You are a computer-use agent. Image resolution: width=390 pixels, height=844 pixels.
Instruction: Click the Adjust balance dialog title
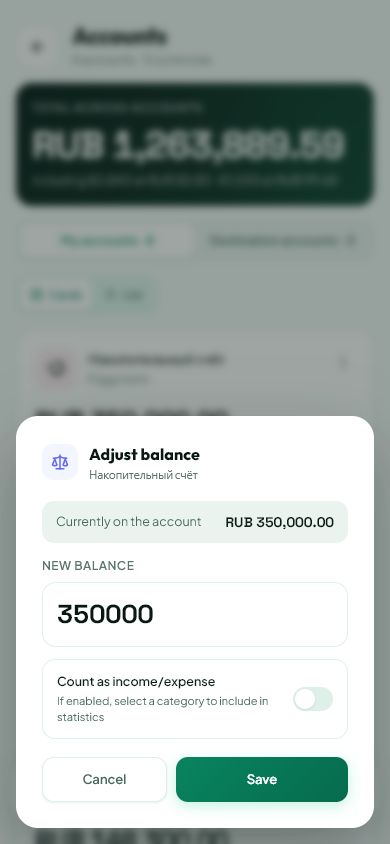pyautogui.click(x=144, y=455)
